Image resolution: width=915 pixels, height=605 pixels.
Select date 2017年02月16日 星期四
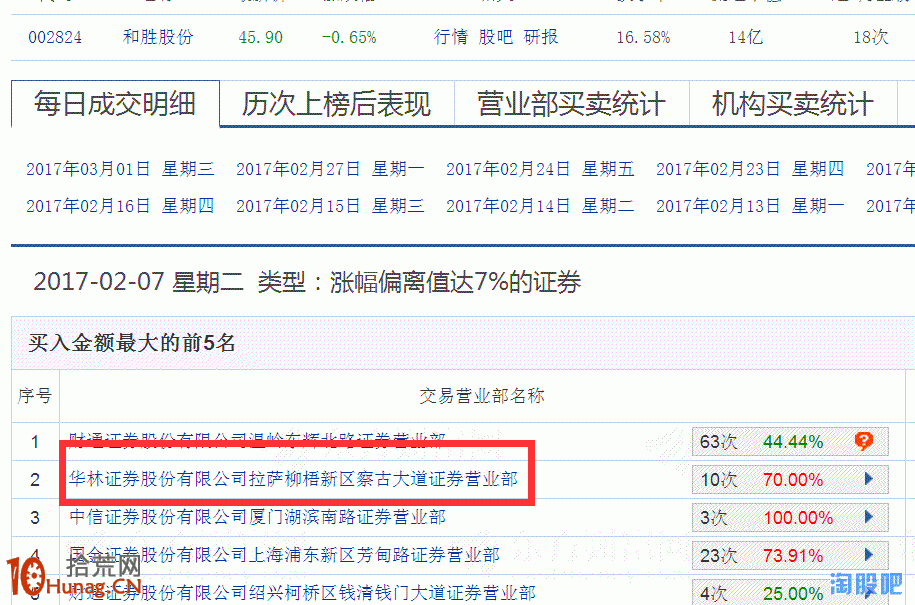(120, 206)
